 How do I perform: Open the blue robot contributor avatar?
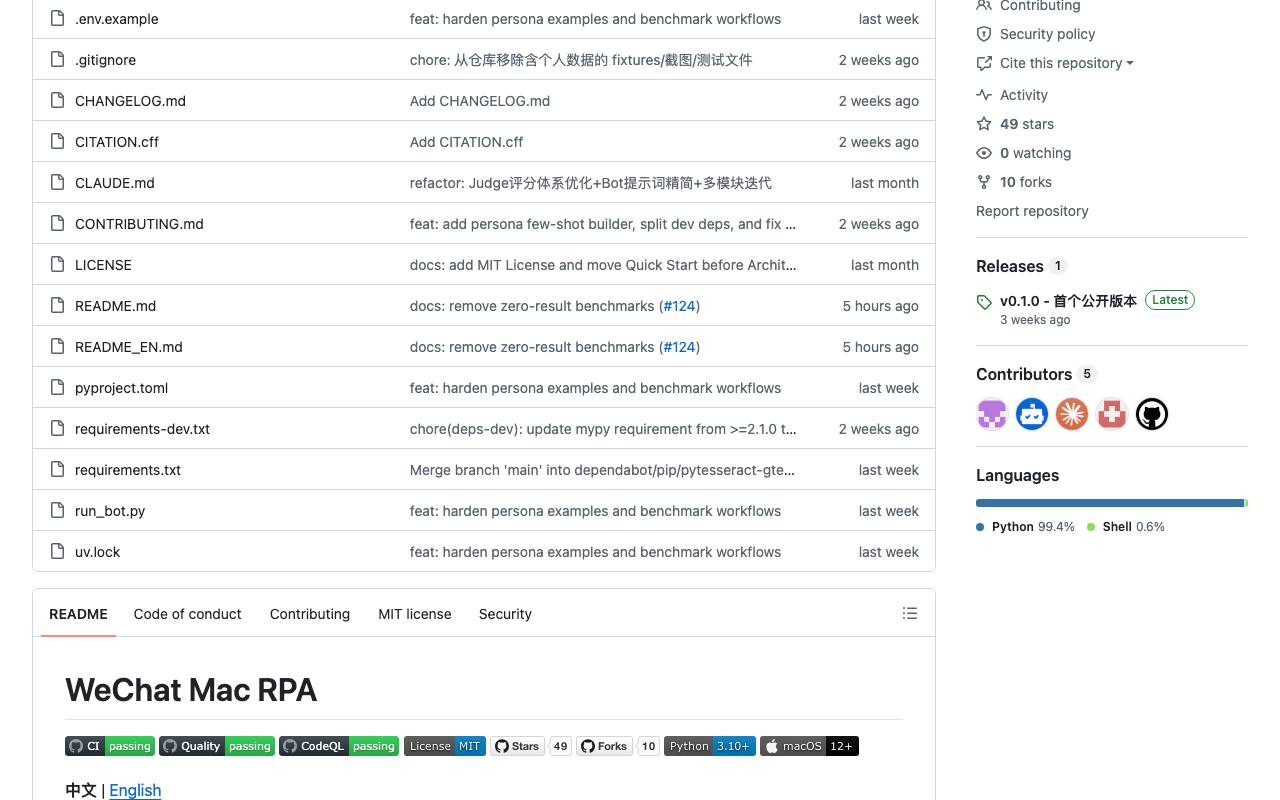(1032, 414)
